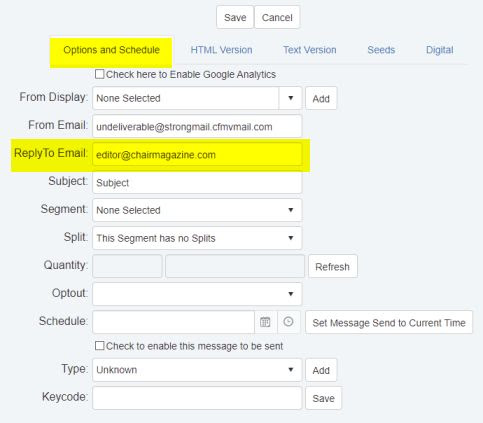Open the Seeds tab
This screenshot has height=423, width=483.
(381, 50)
